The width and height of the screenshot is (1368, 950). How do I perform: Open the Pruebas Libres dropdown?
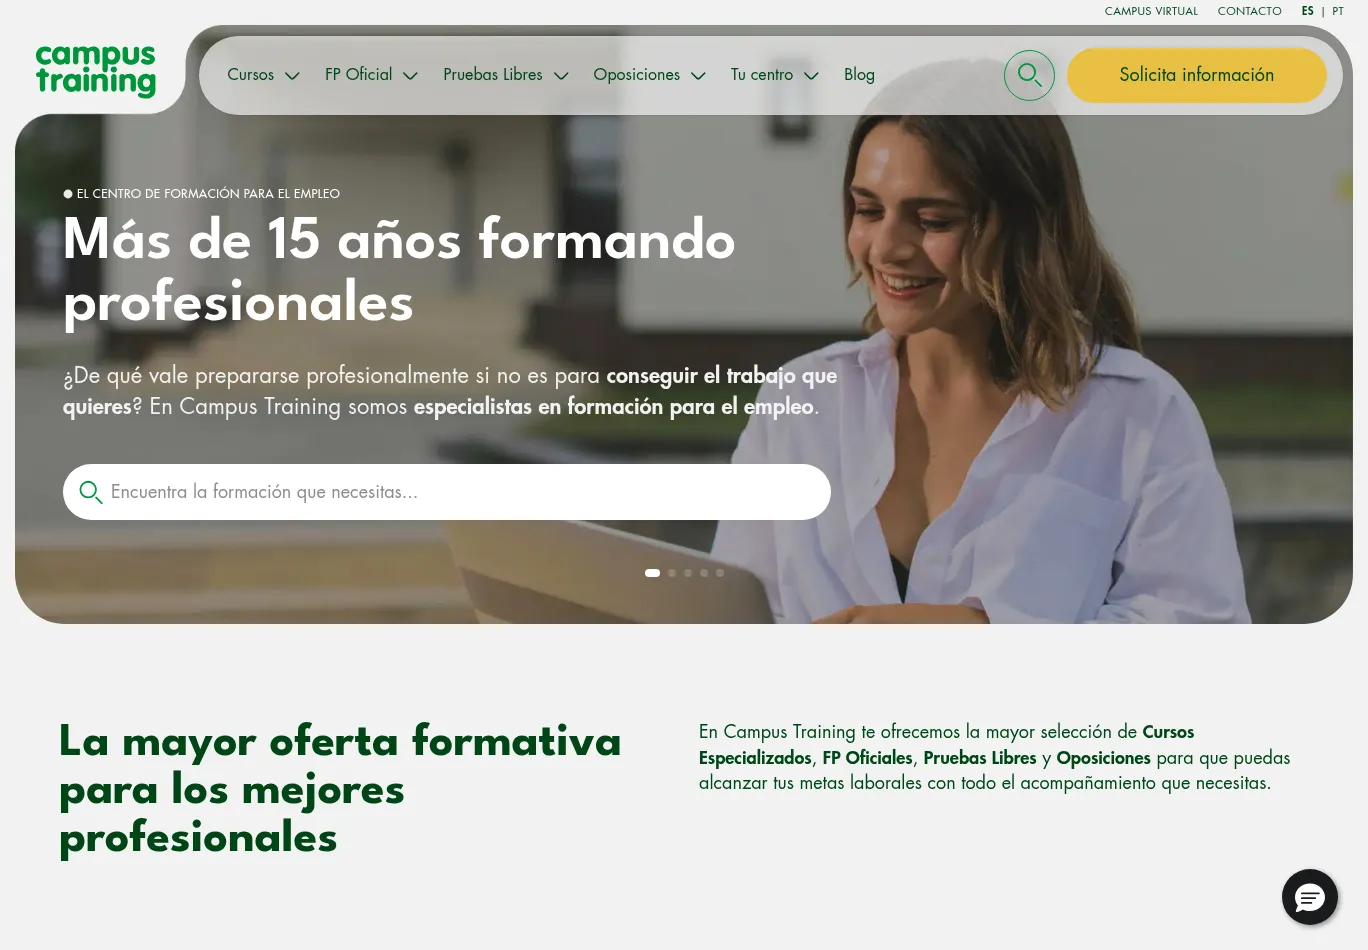click(x=506, y=75)
